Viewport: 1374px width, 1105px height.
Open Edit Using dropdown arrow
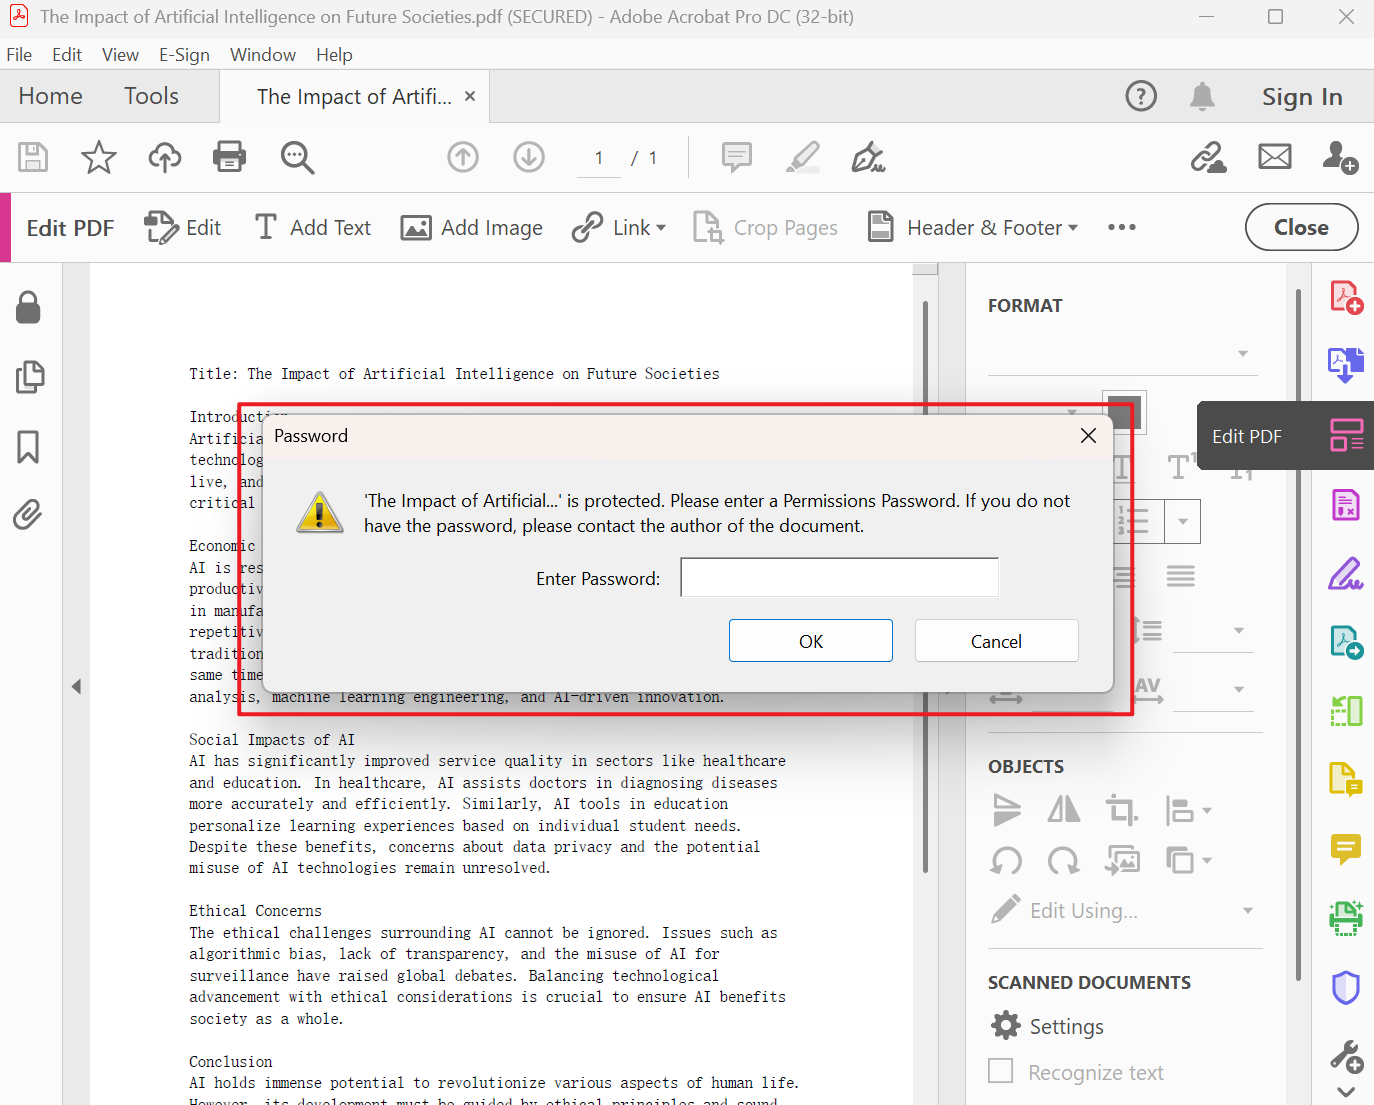pyautogui.click(x=1248, y=911)
